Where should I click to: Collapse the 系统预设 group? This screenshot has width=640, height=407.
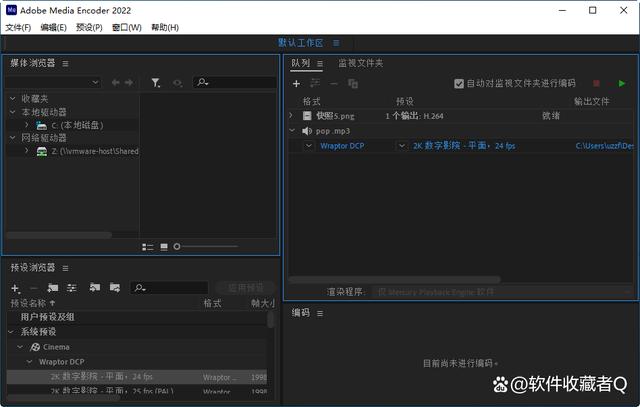(11, 332)
